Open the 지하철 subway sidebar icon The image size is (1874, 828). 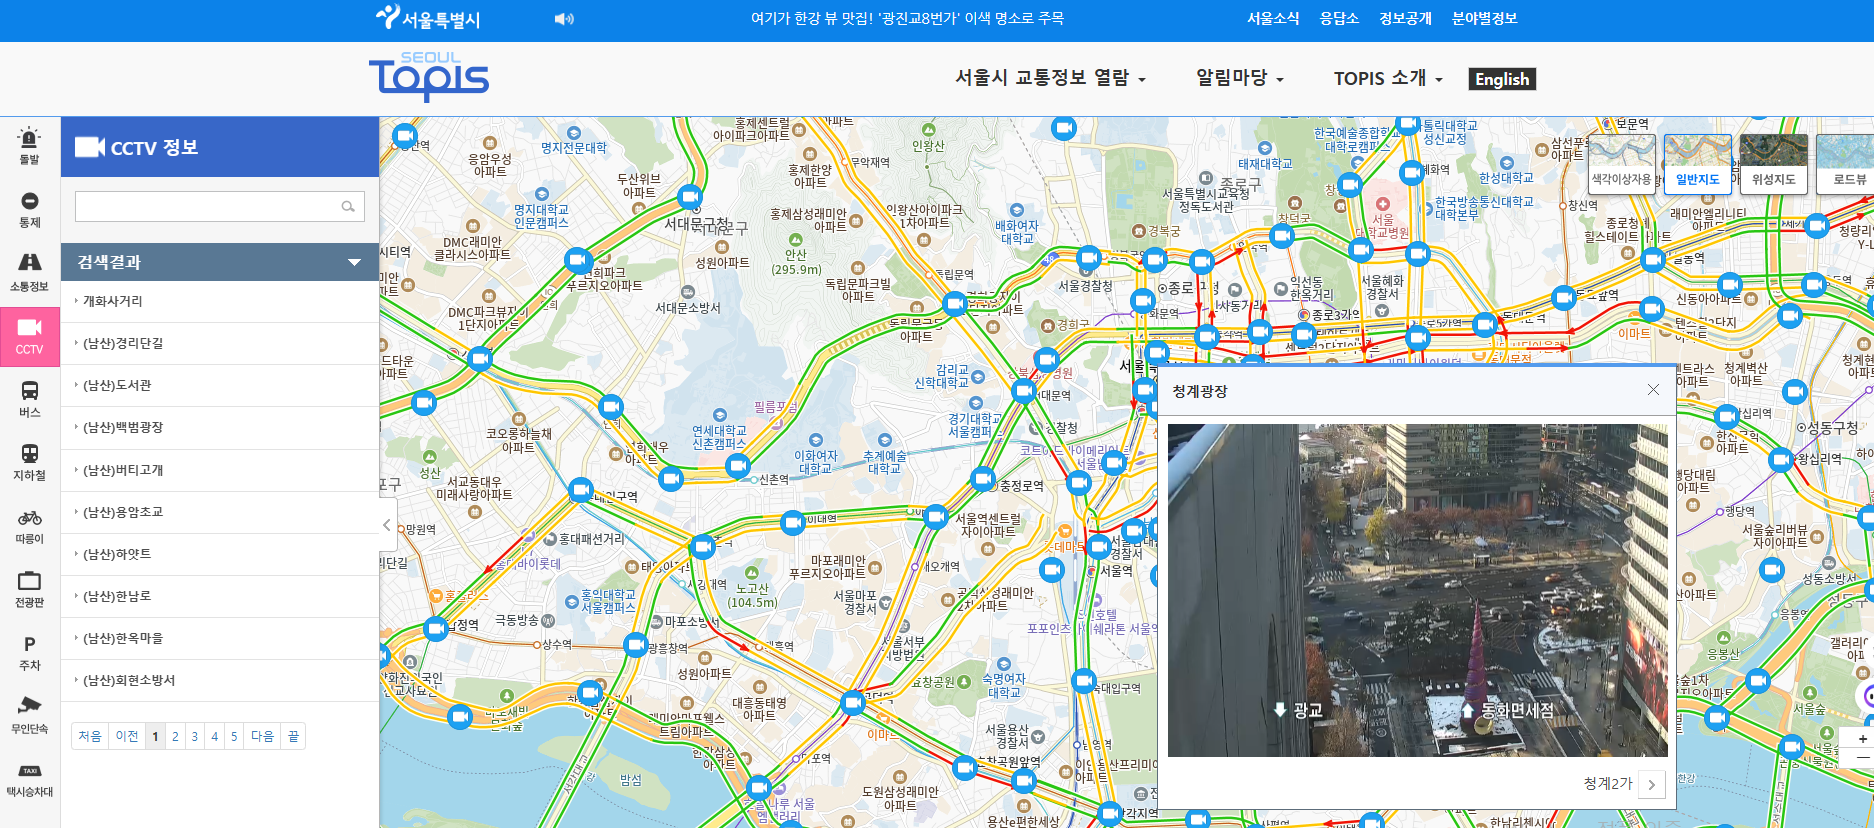click(x=29, y=463)
